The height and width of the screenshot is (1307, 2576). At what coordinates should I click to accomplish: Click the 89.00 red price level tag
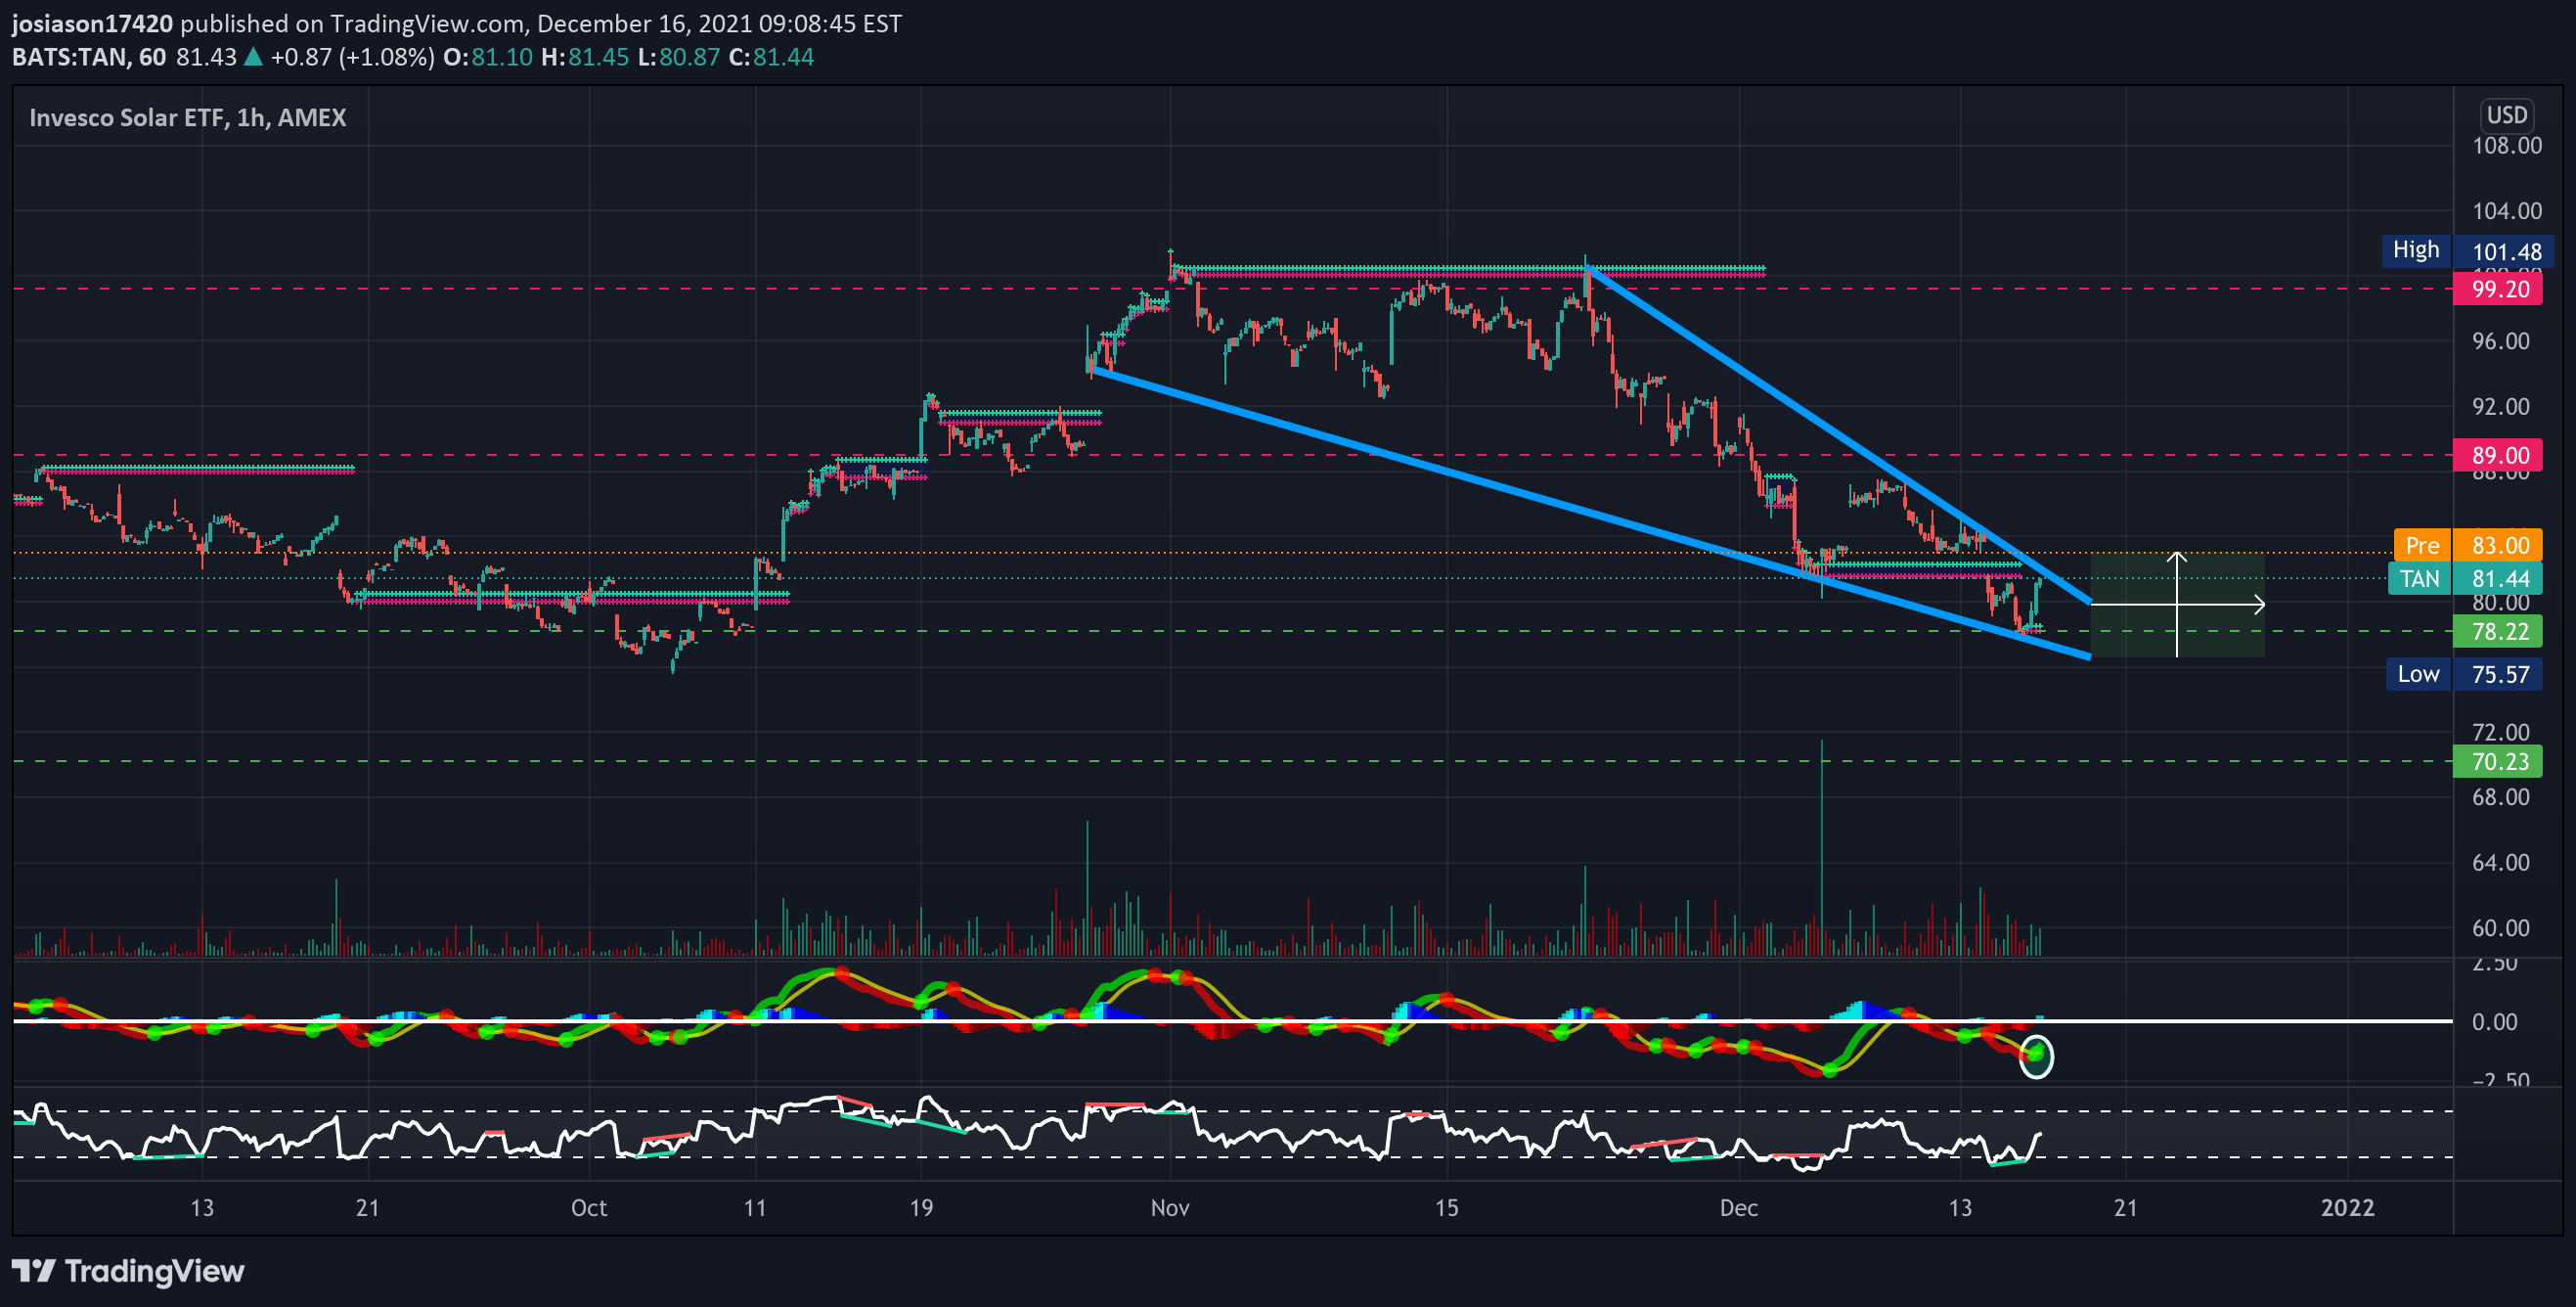tap(2498, 455)
